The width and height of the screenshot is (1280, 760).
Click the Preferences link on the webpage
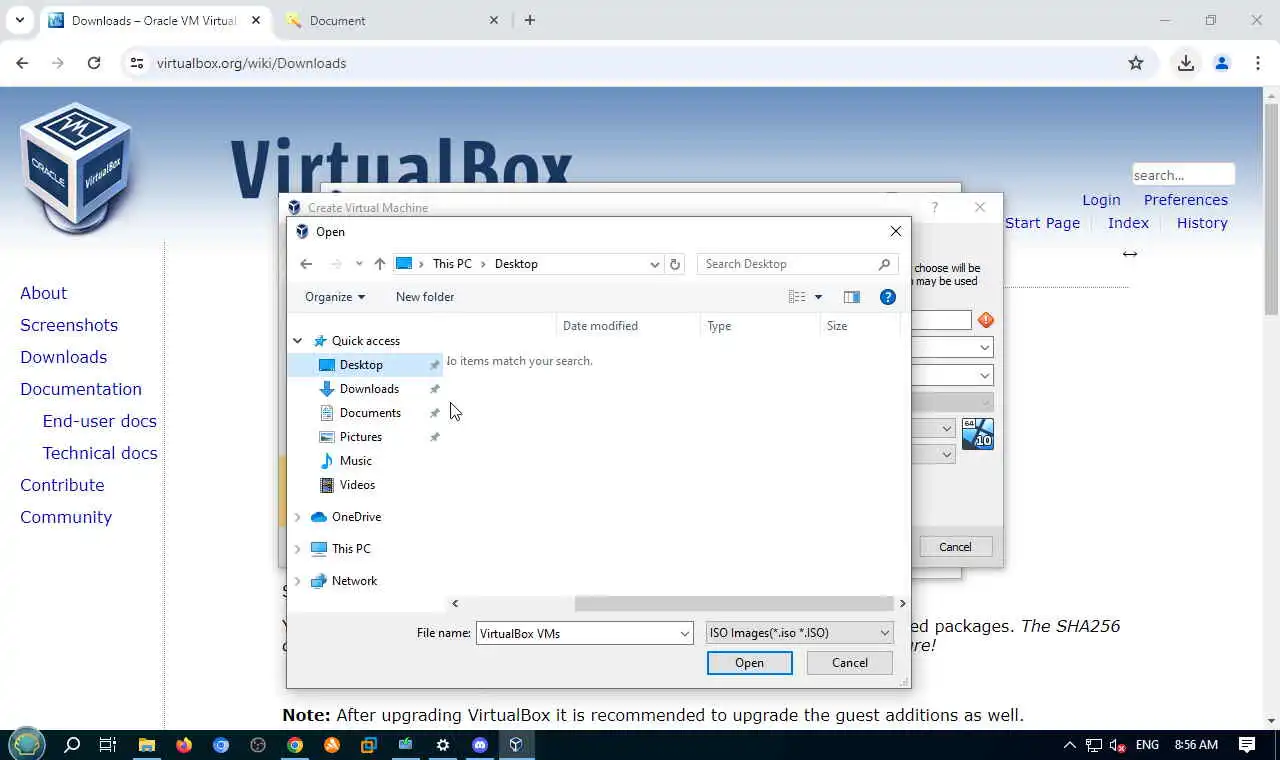[1186, 200]
